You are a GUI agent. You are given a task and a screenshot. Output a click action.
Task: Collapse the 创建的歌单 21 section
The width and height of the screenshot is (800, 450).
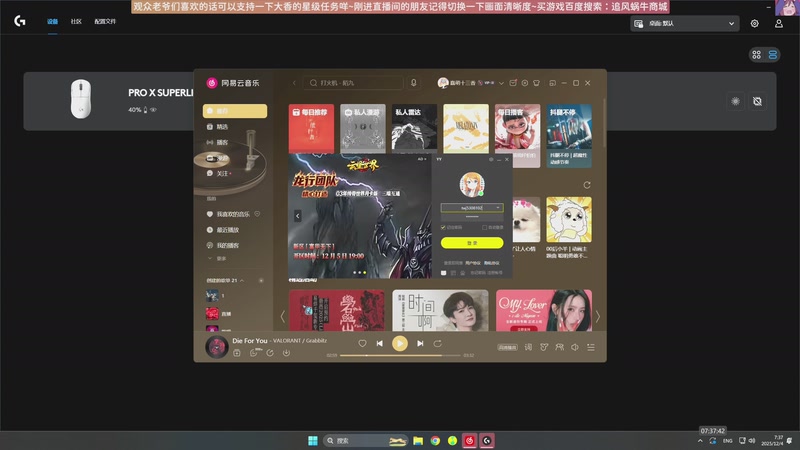tap(242, 280)
